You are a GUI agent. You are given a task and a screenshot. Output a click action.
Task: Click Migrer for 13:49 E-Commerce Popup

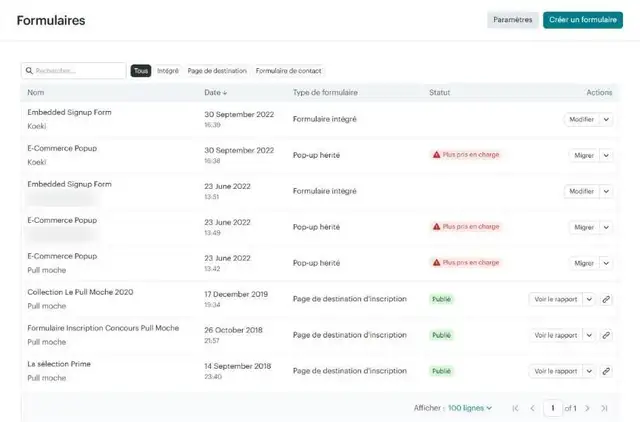point(584,227)
